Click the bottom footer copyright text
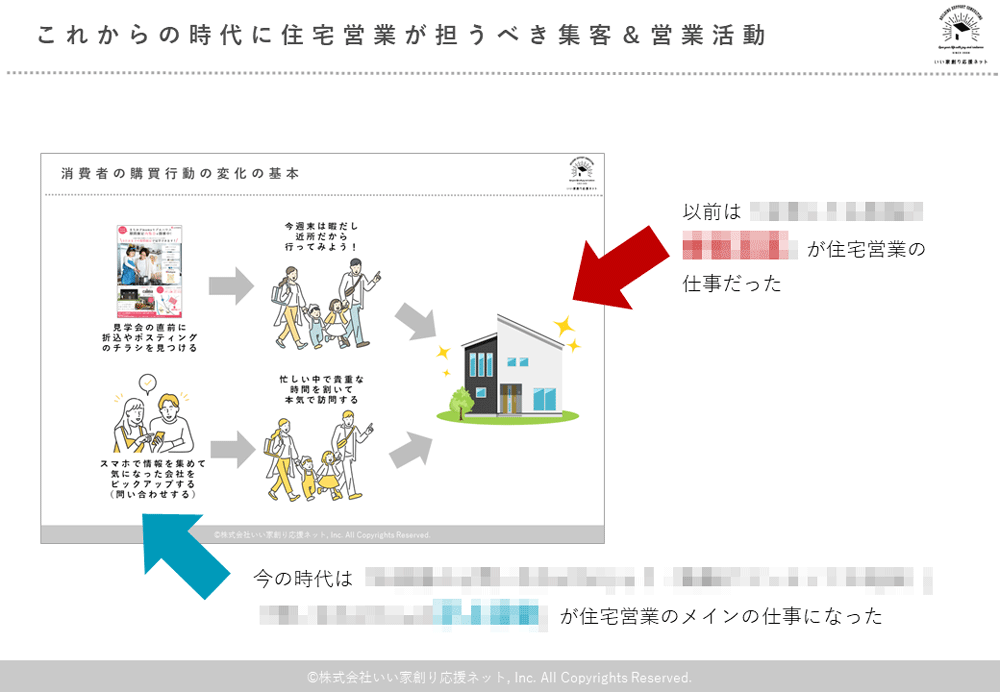The image size is (1000, 692). [x=499, y=677]
